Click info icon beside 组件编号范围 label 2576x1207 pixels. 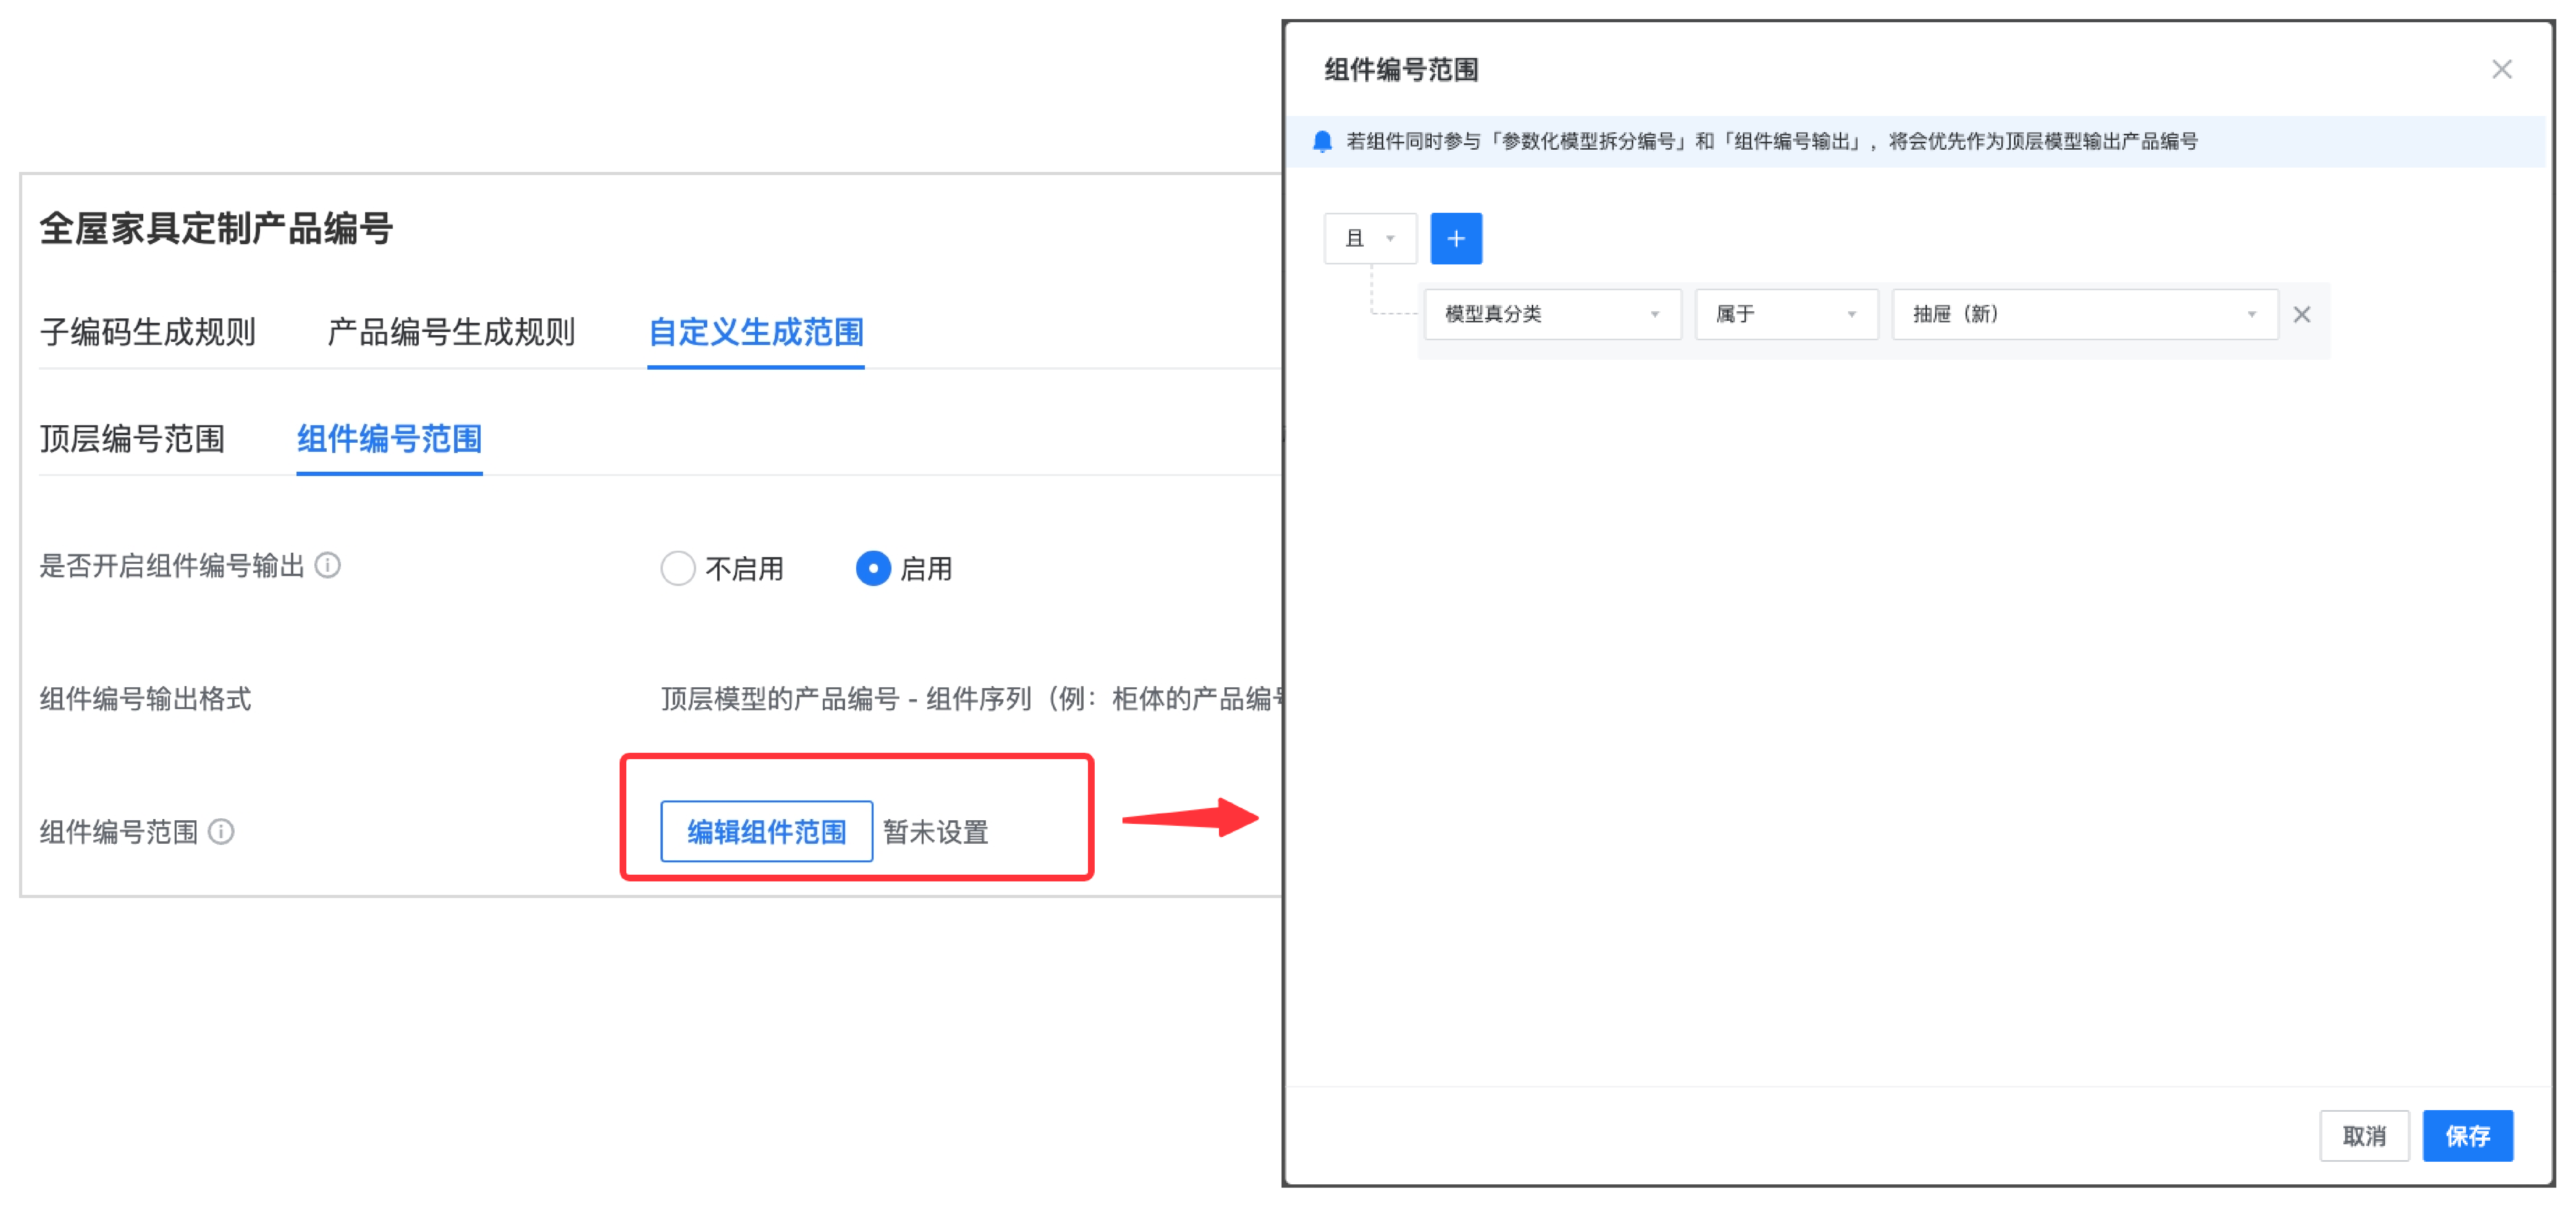[x=221, y=832]
